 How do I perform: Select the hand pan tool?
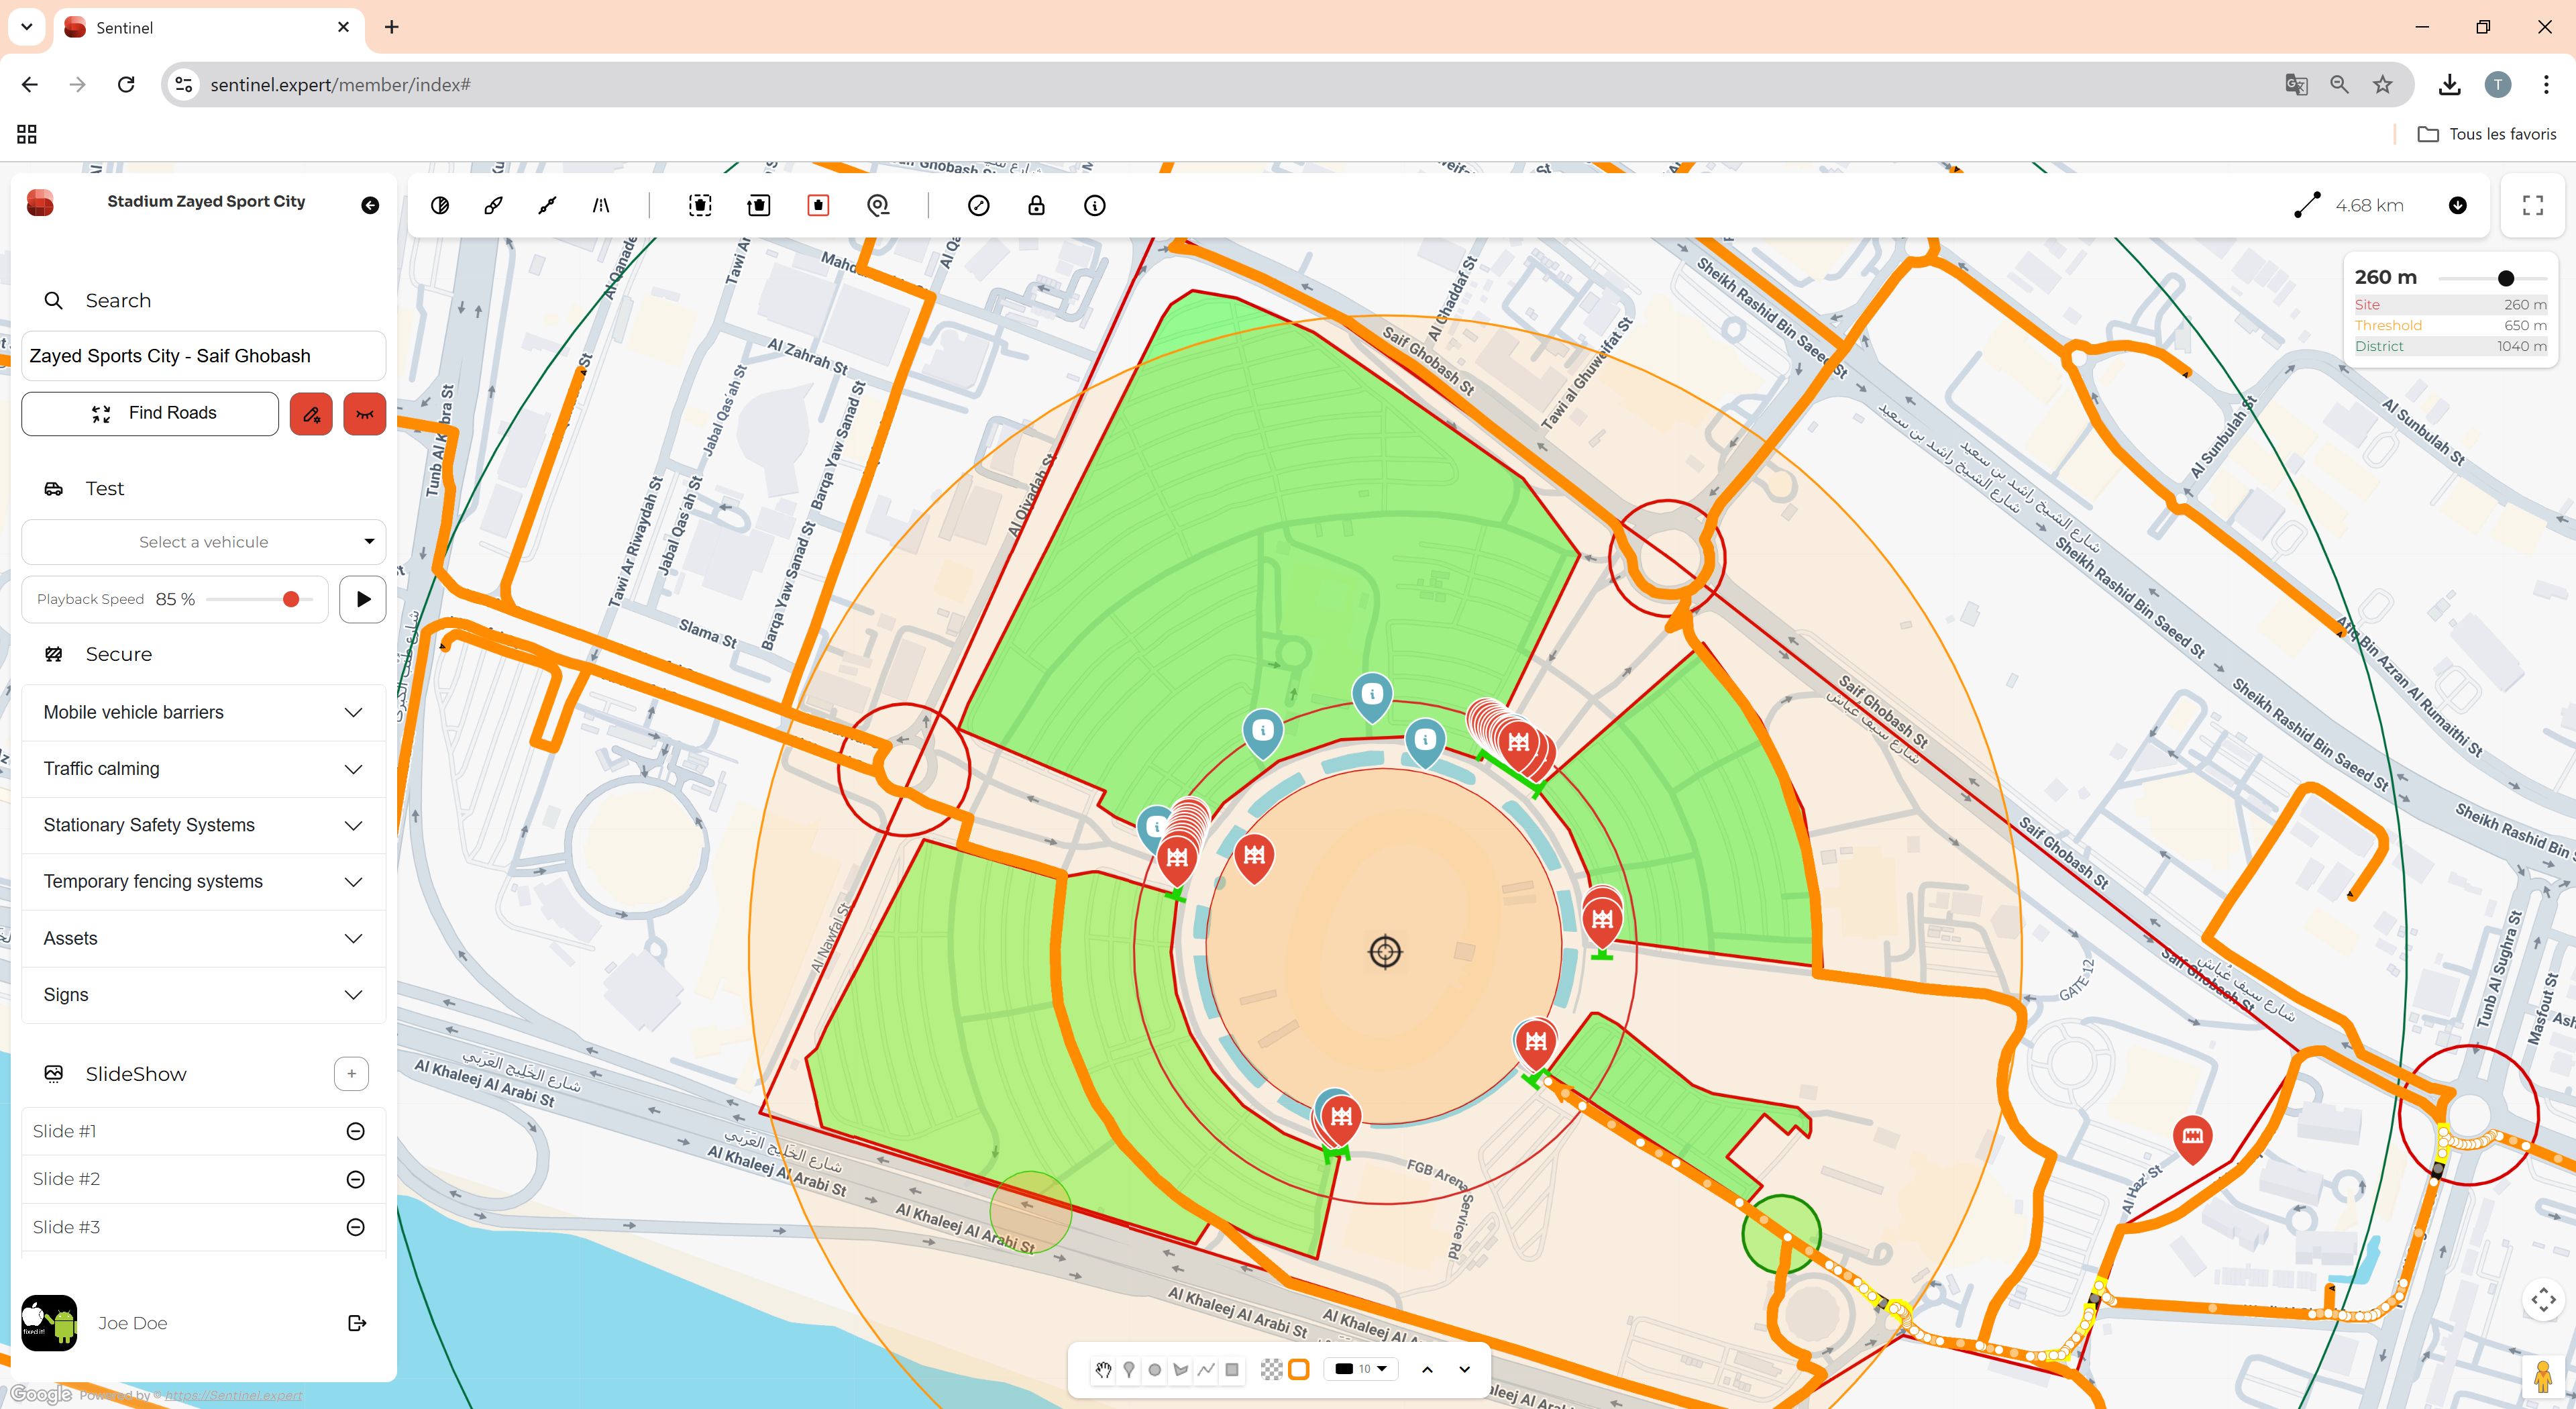tap(1103, 1370)
